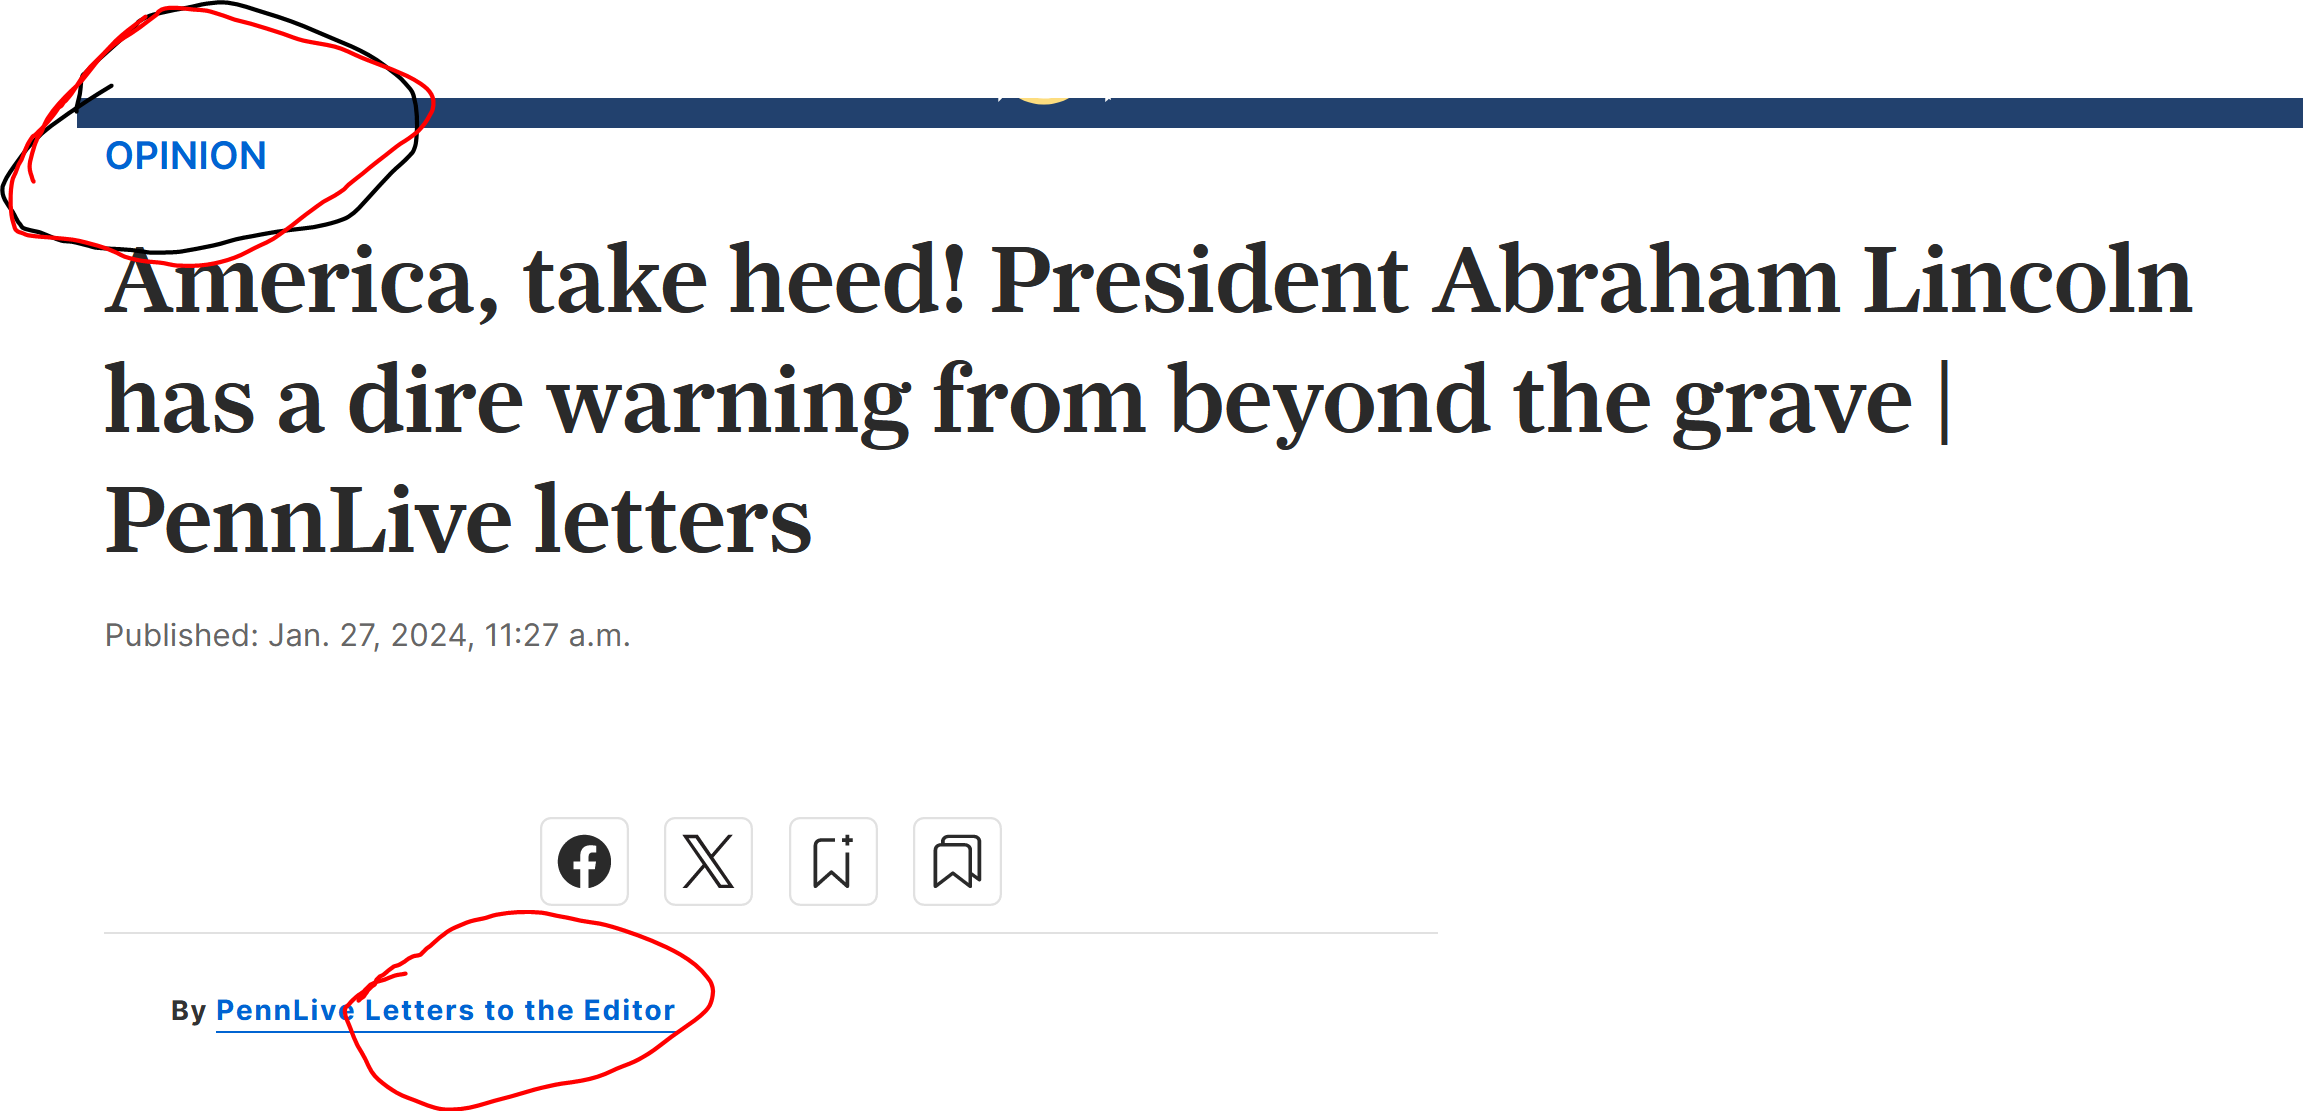Click the word "President" in the headline
Viewport: 2303px width, 1111px height.
click(x=1198, y=282)
